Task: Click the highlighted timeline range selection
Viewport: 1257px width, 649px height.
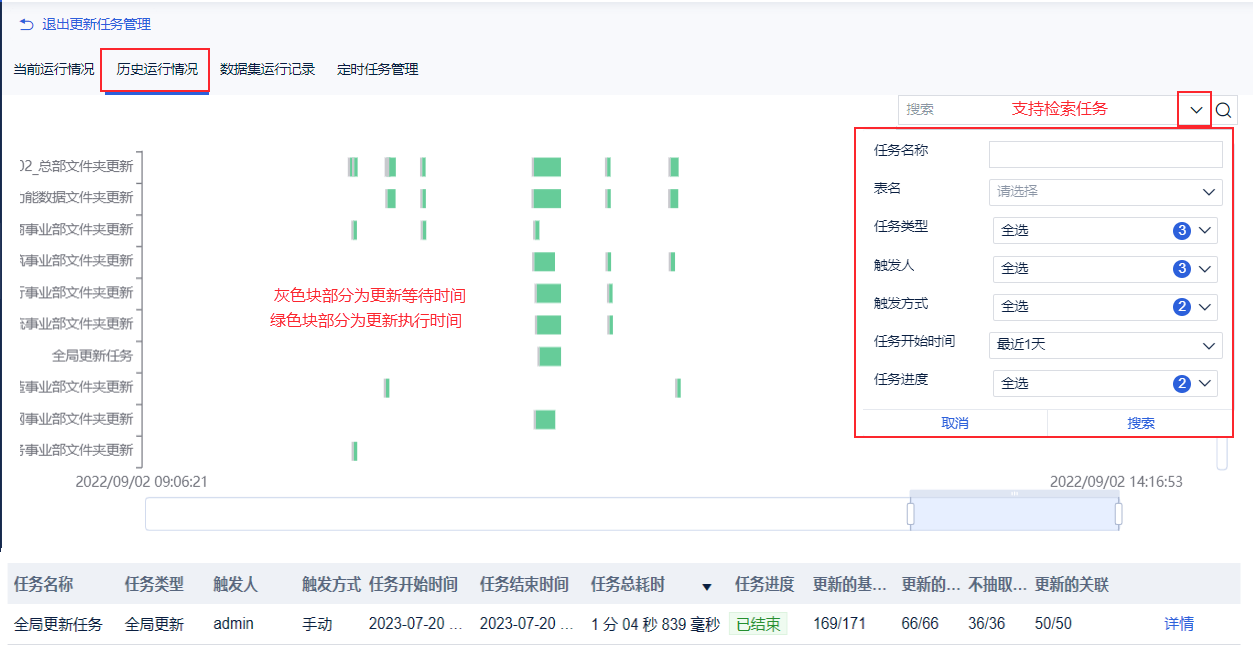Action: [1014, 514]
